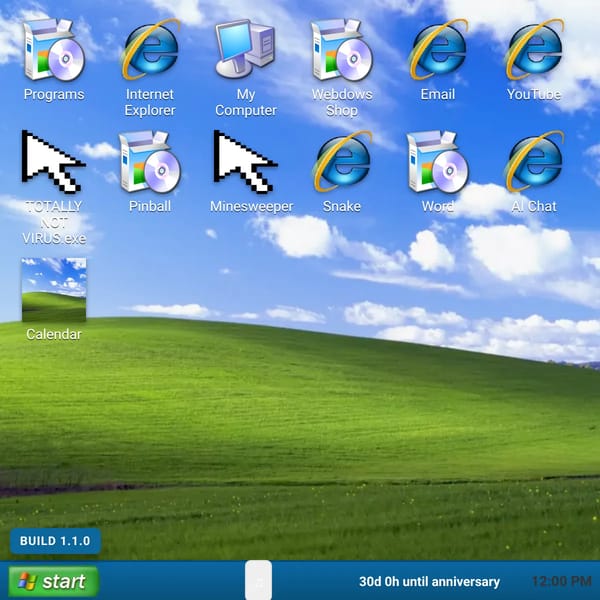
Task: Click the anniversary countdown text in the taskbar
Action: click(x=429, y=582)
